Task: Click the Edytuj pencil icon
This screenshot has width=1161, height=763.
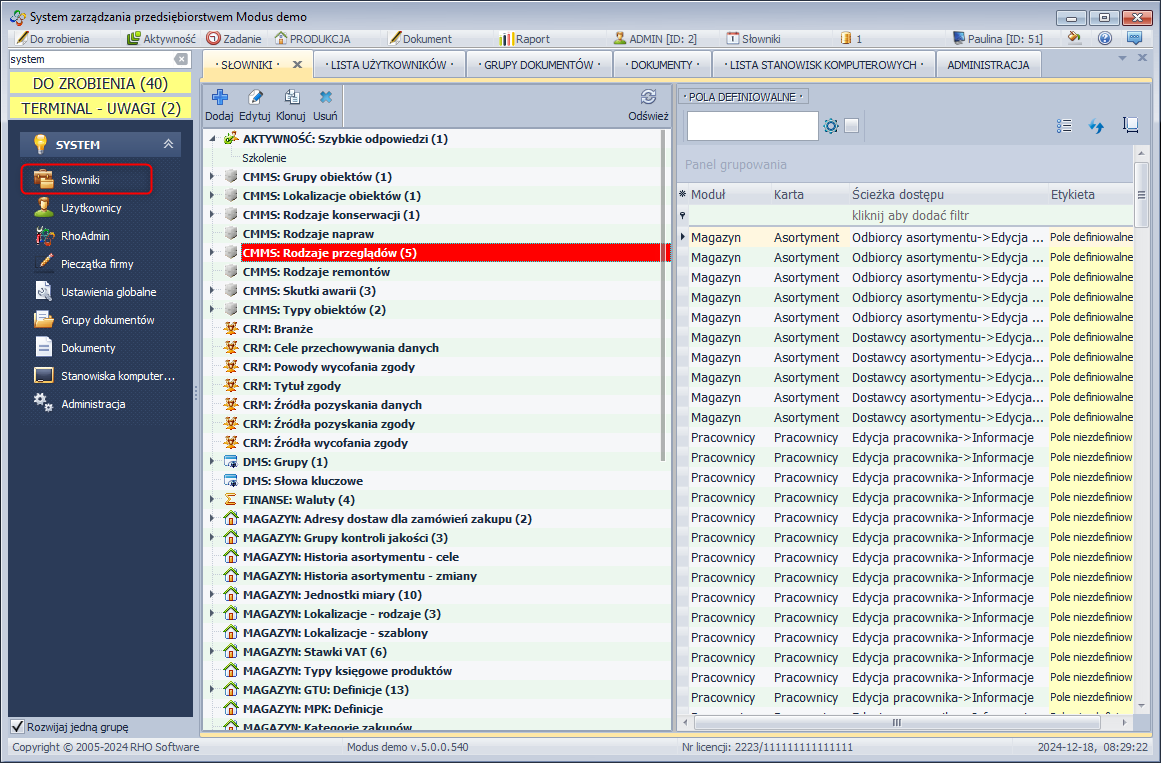Action: (255, 98)
